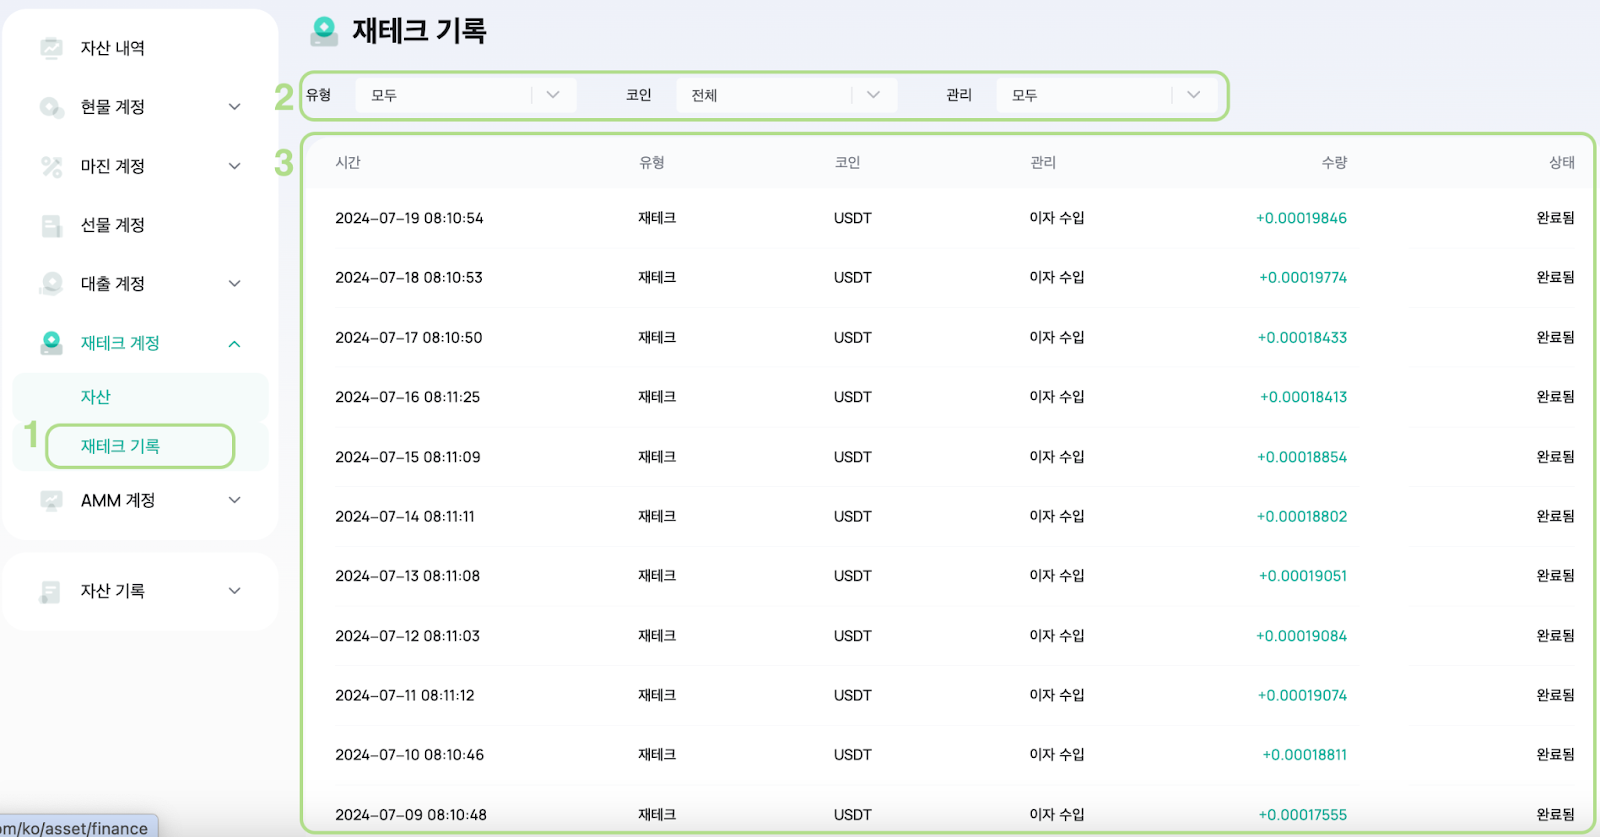
Task: Click timestamp 2024-07-10 08:10:46
Action: click(410, 755)
